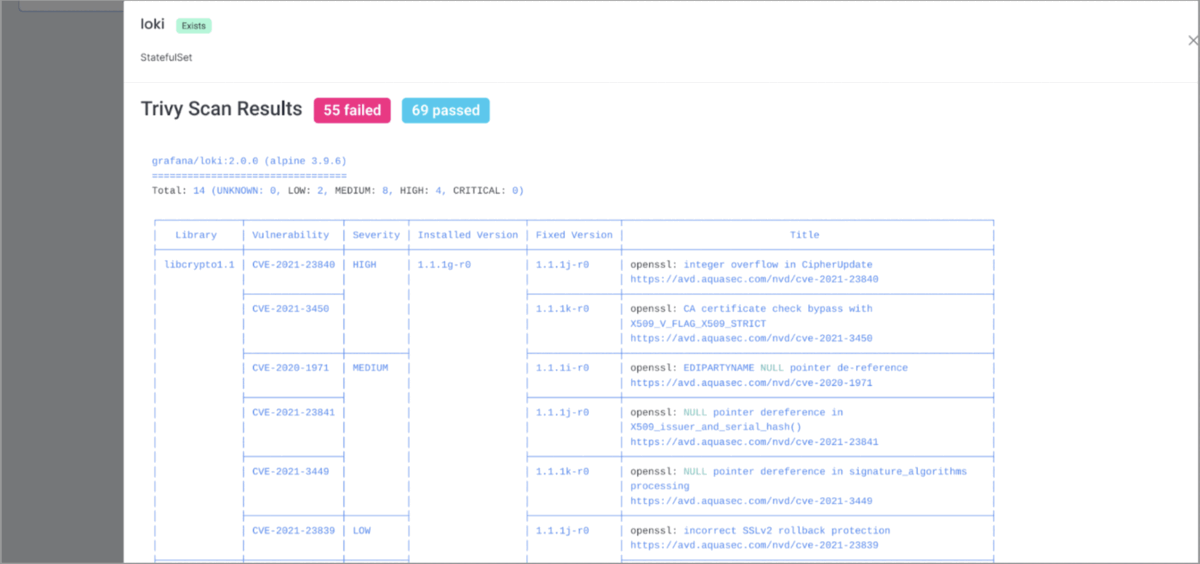Click the signature_algorithms NULL pointer title
Image resolution: width=1200 pixels, height=564 pixels.
pos(798,471)
